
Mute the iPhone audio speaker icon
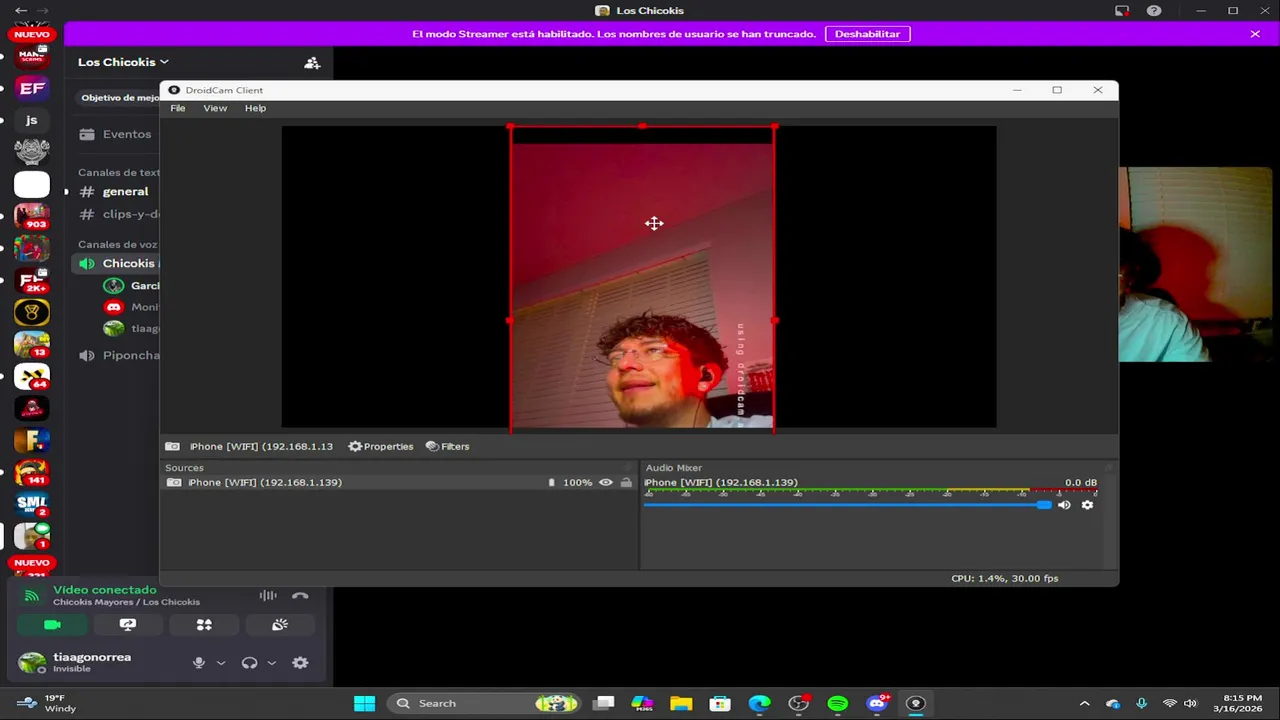(1064, 505)
